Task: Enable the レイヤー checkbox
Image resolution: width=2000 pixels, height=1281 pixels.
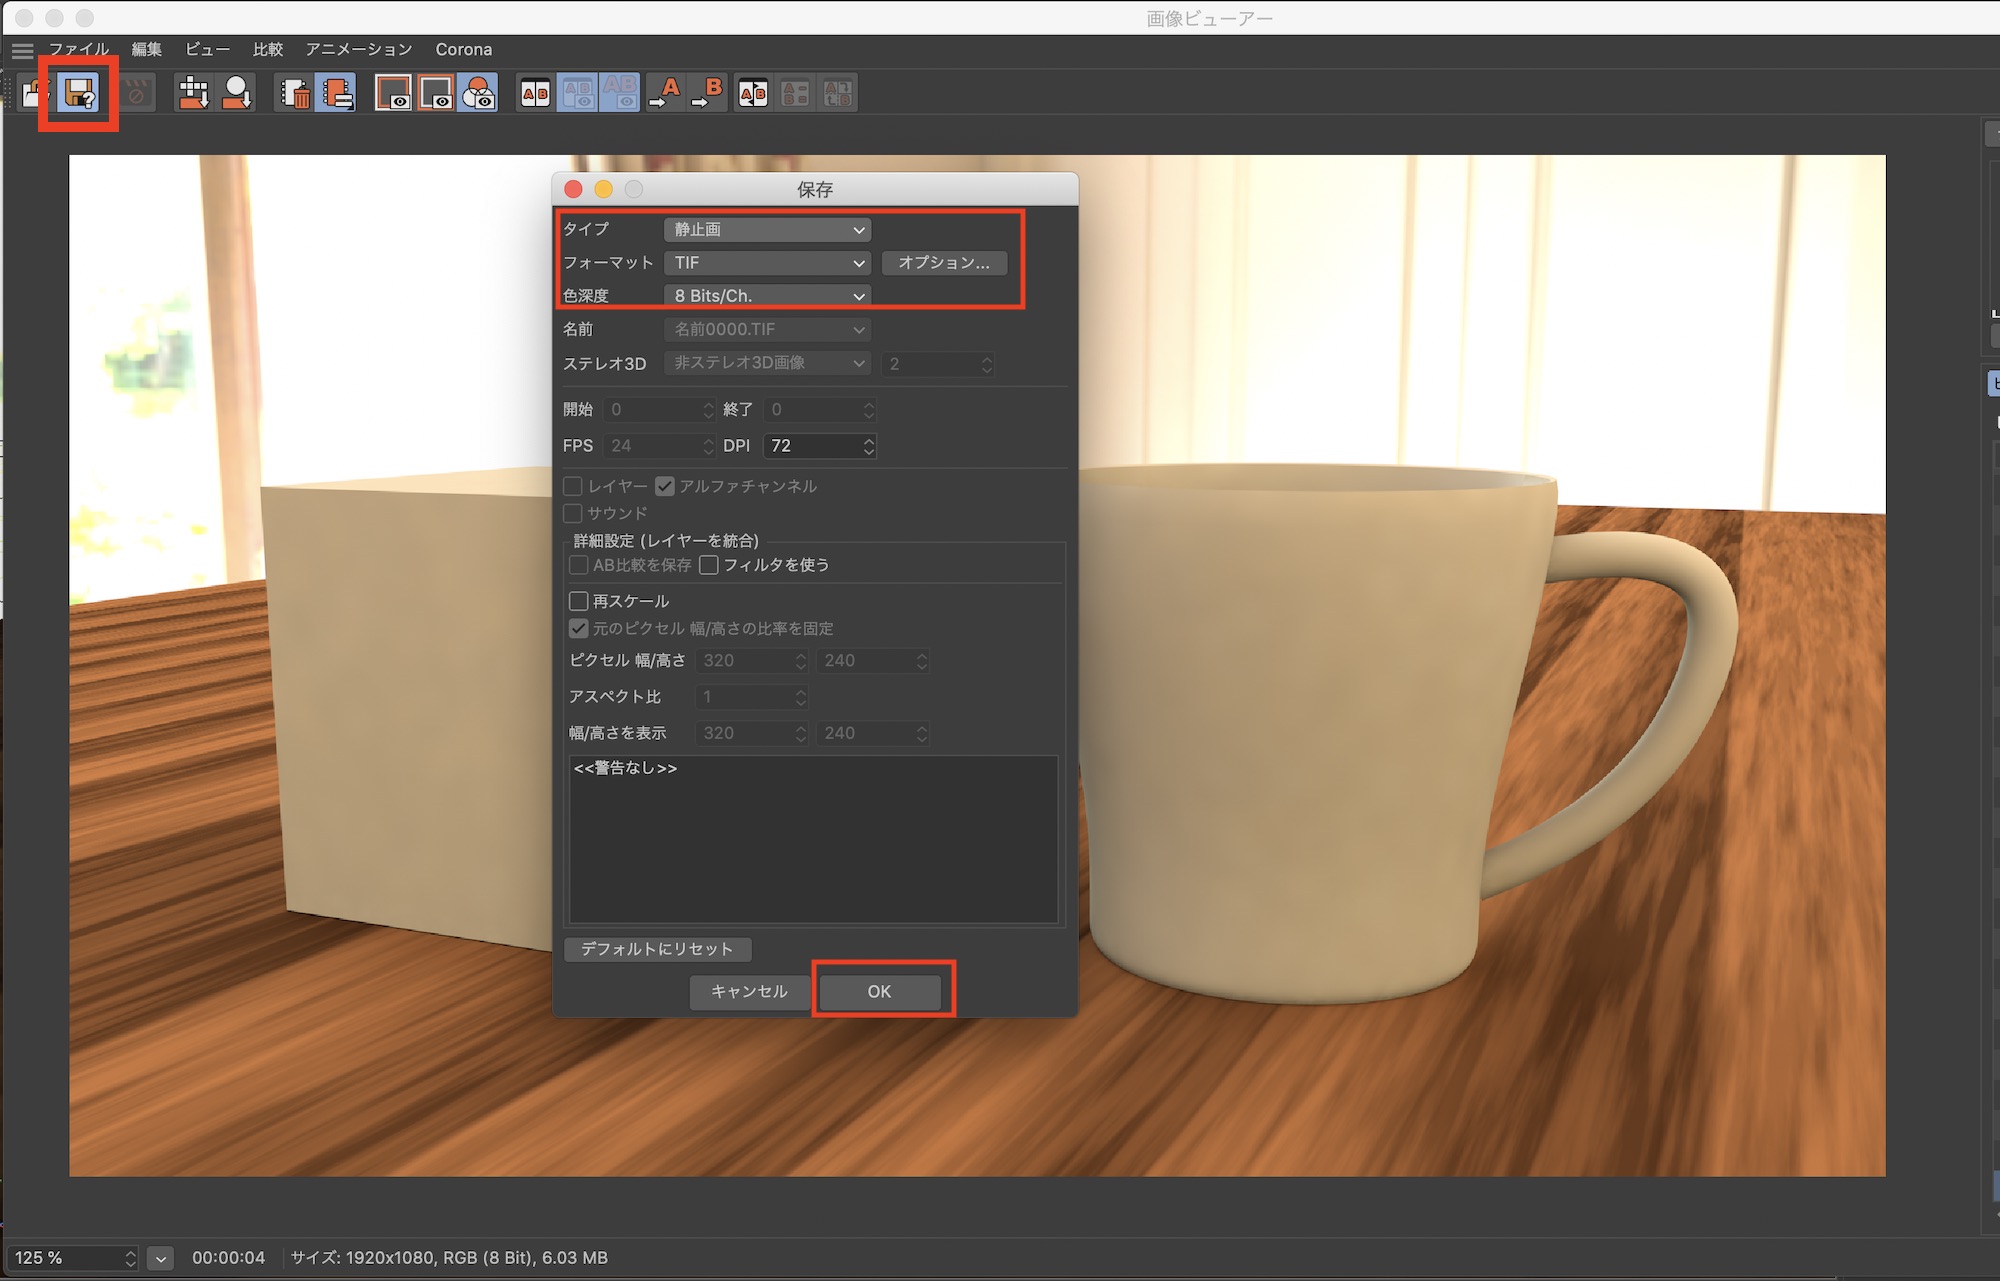Action: (573, 486)
